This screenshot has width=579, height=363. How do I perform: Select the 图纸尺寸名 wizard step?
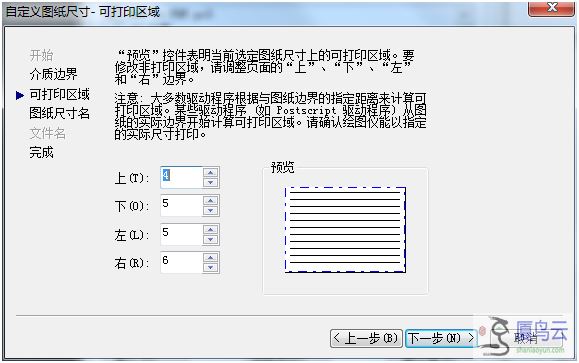pyautogui.click(x=59, y=113)
